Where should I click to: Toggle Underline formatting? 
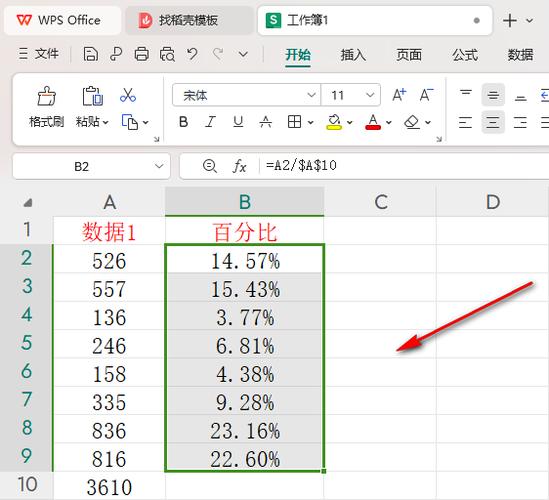(238, 122)
